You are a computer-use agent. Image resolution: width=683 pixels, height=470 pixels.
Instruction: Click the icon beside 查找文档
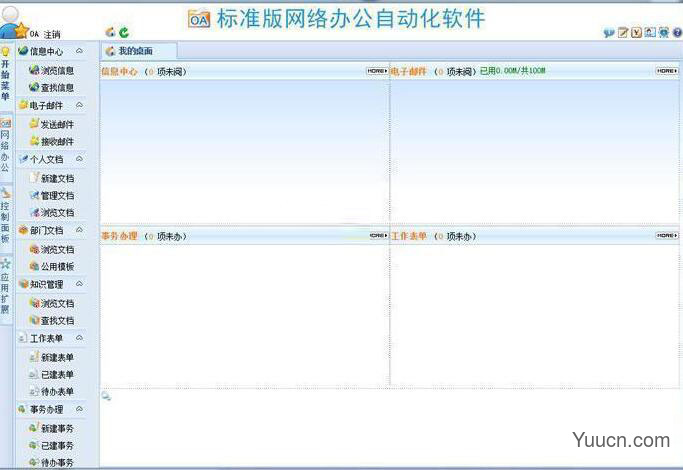click(x=34, y=320)
